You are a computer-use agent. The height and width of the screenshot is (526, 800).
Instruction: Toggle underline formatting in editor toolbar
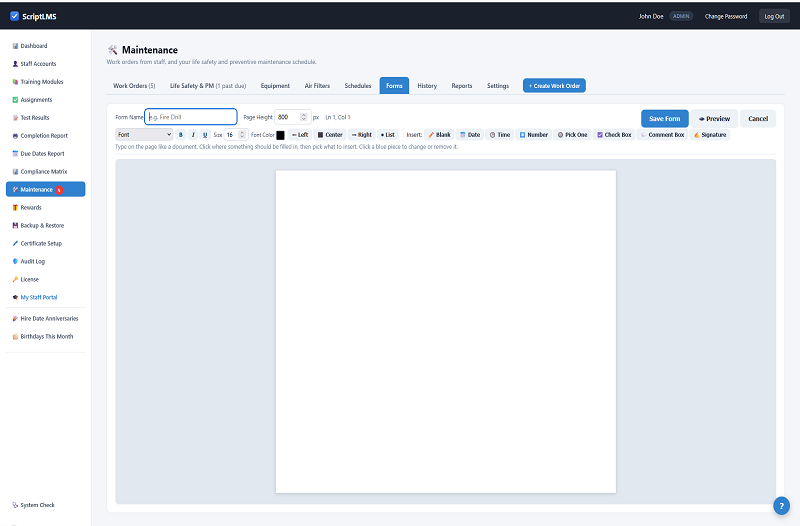[x=205, y=135]
